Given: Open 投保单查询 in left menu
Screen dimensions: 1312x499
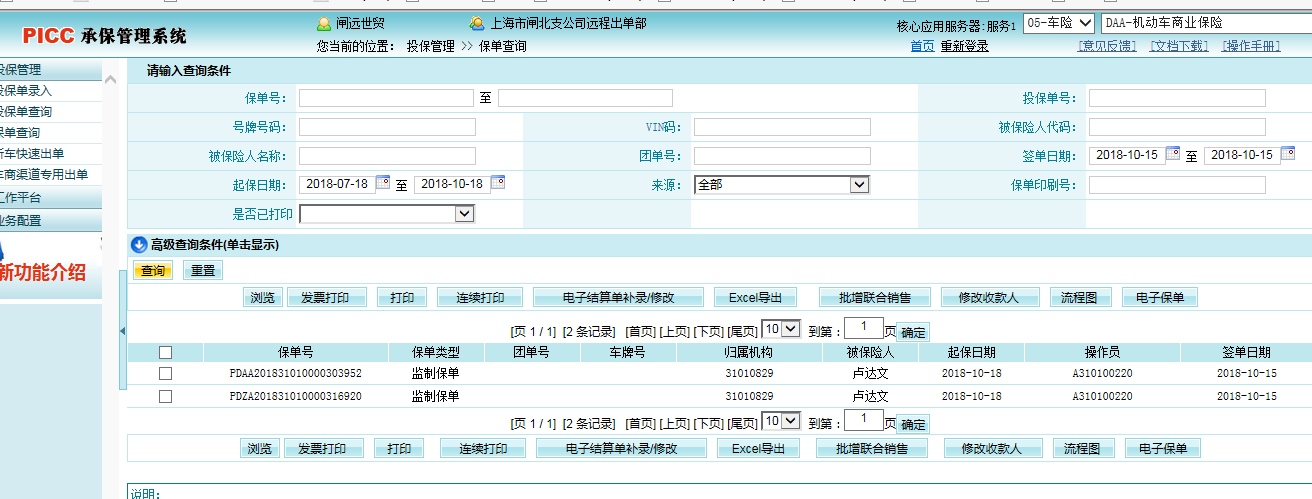Looking at the screenshot, I should (x=25, y=112).
